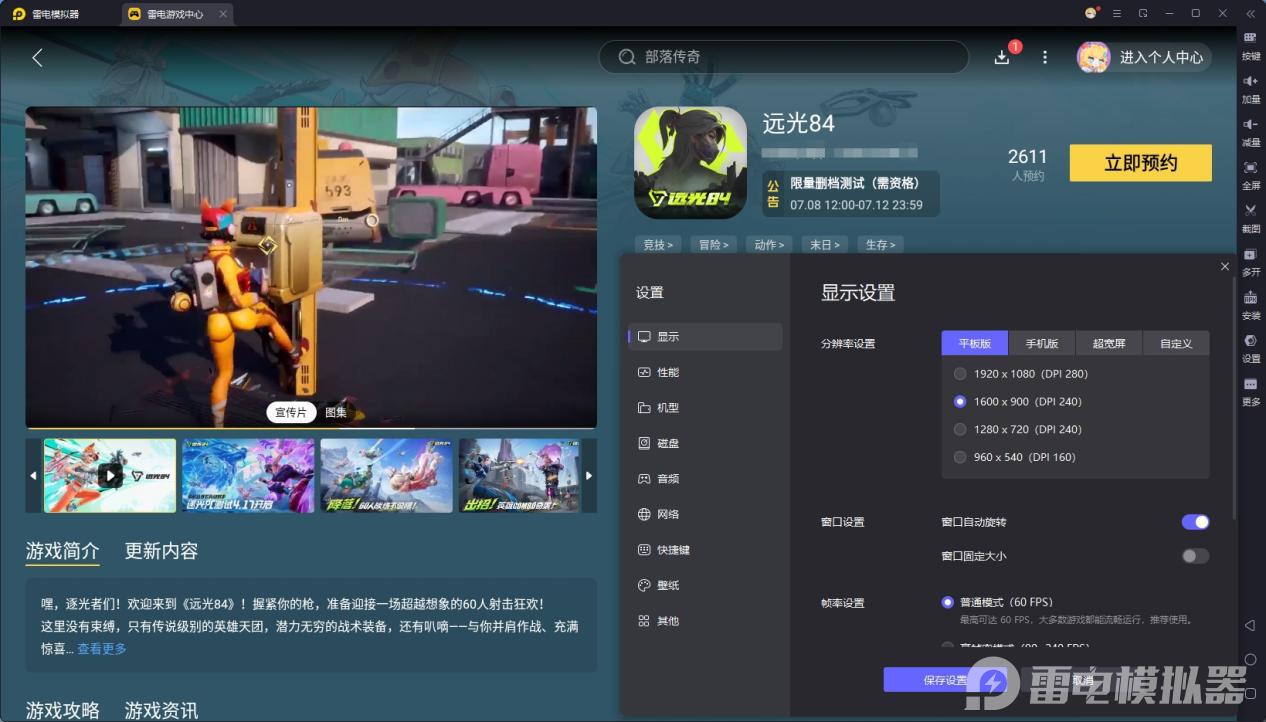
Task: Open the 更新内容 tab
Action: tap(161, 551)
